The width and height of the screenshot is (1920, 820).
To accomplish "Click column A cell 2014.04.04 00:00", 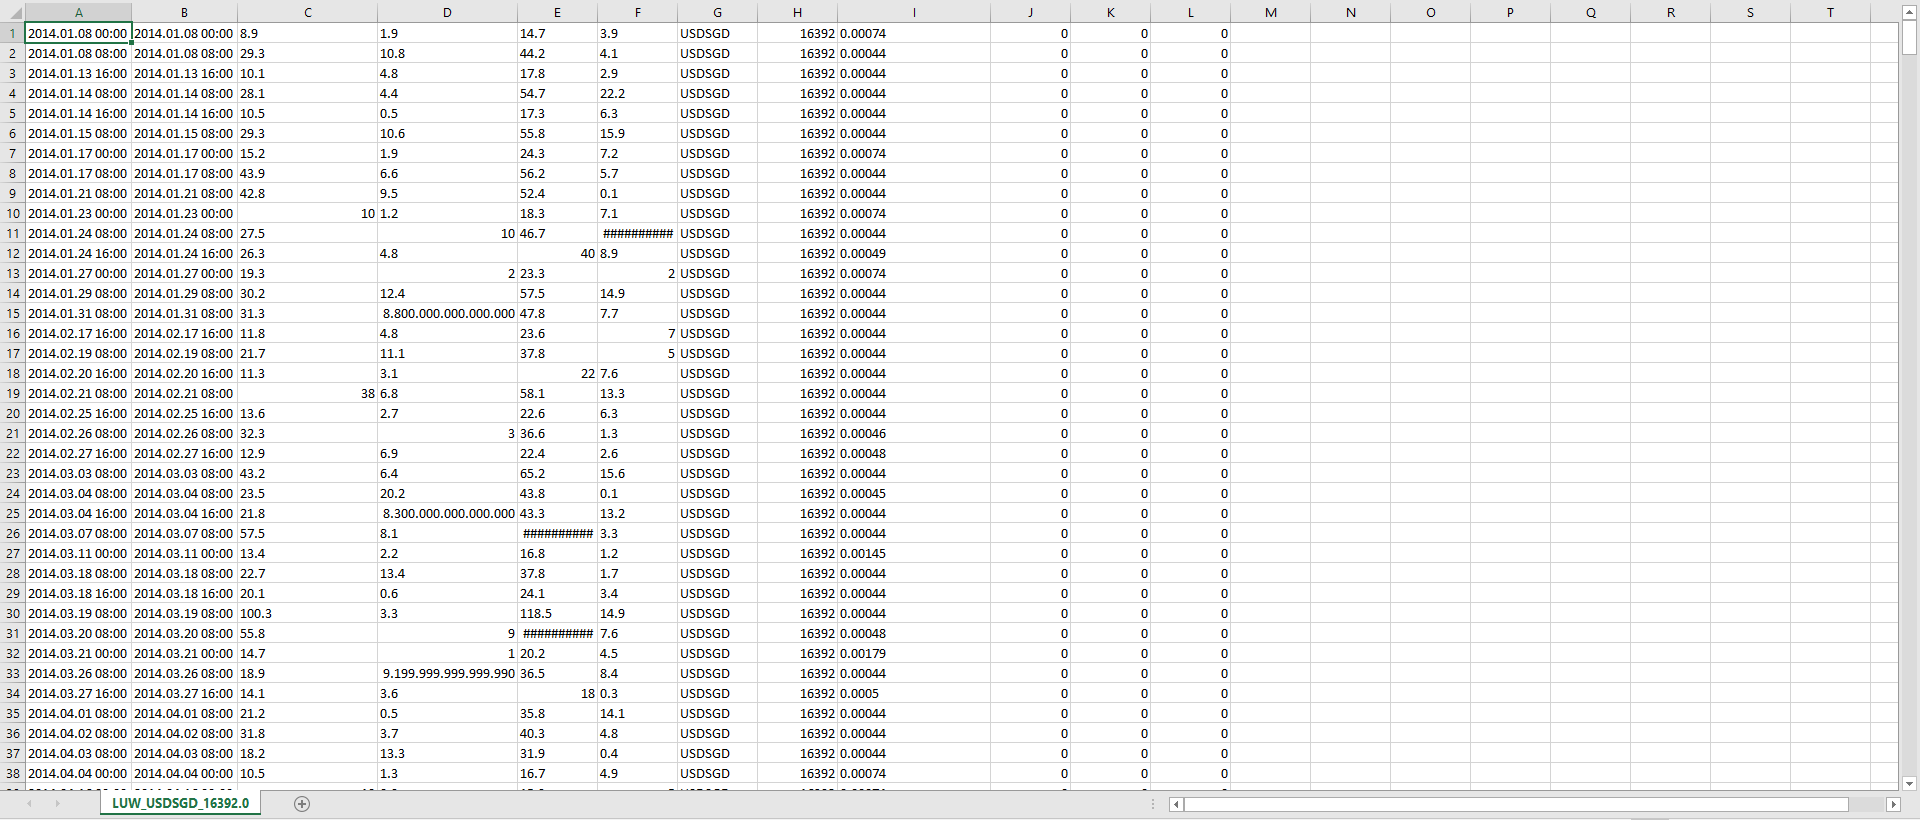I will tap(78, 773).
